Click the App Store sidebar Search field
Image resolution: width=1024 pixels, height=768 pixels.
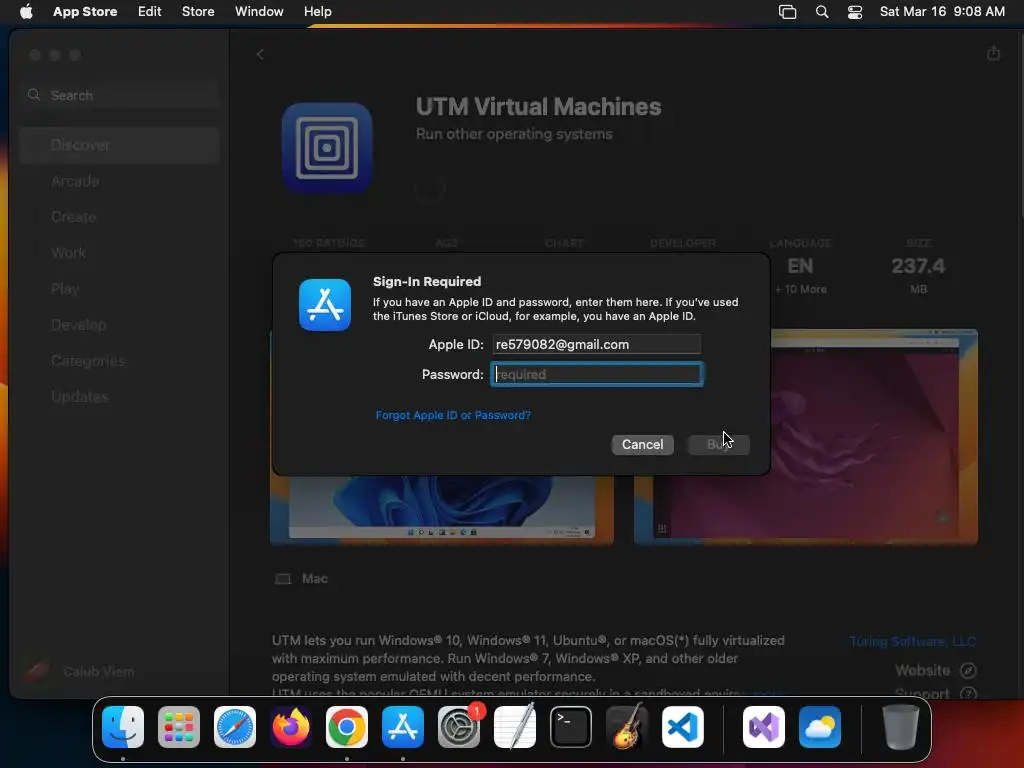click(120, 95)
